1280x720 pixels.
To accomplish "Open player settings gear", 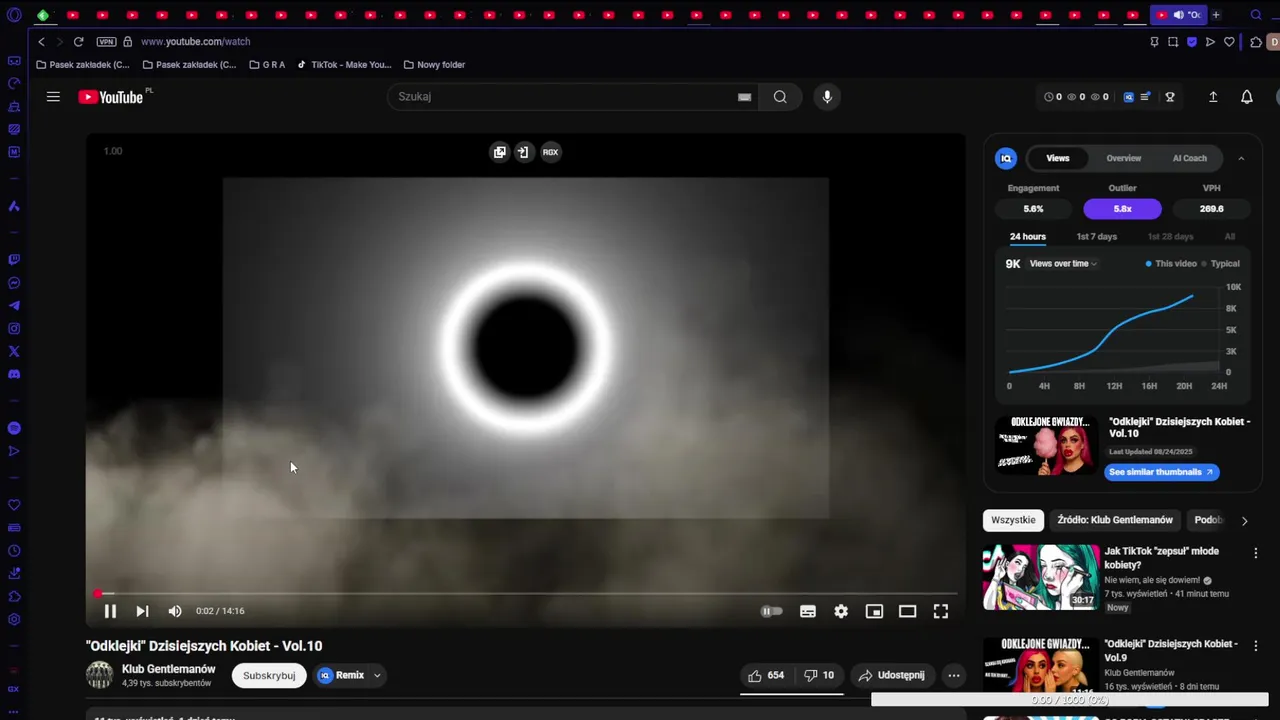I will coord(841,611).
